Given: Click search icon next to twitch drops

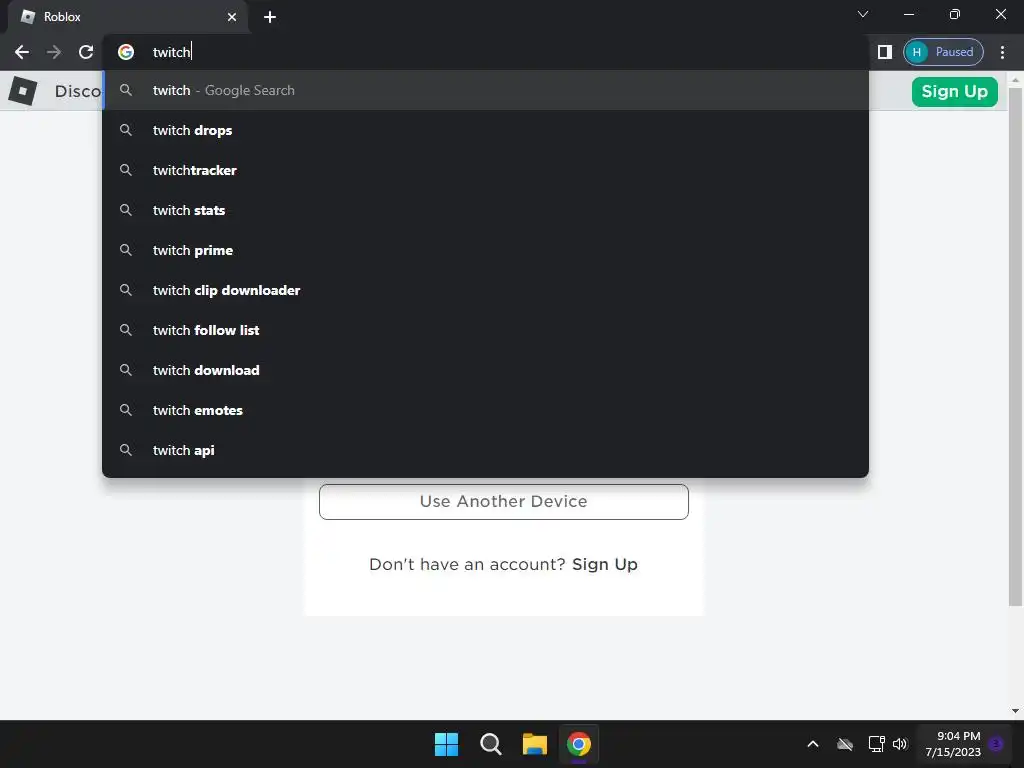Looking at the screenshot, I should 126,130.
